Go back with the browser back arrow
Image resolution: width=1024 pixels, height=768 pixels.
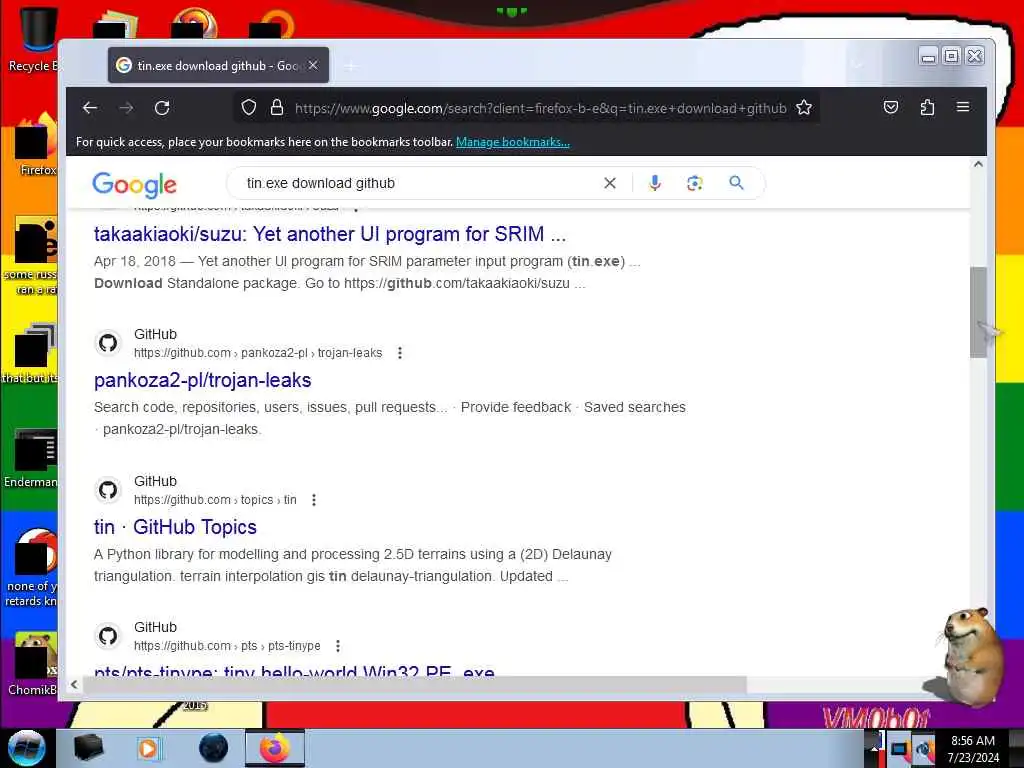[90, 108]
